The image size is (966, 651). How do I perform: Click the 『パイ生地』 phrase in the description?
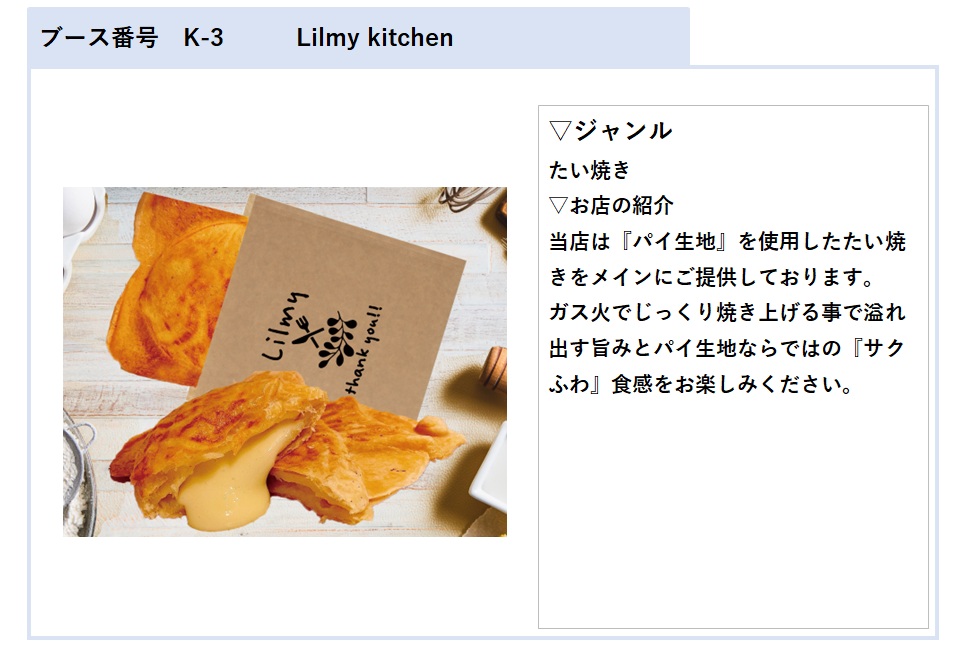point(674,241)
